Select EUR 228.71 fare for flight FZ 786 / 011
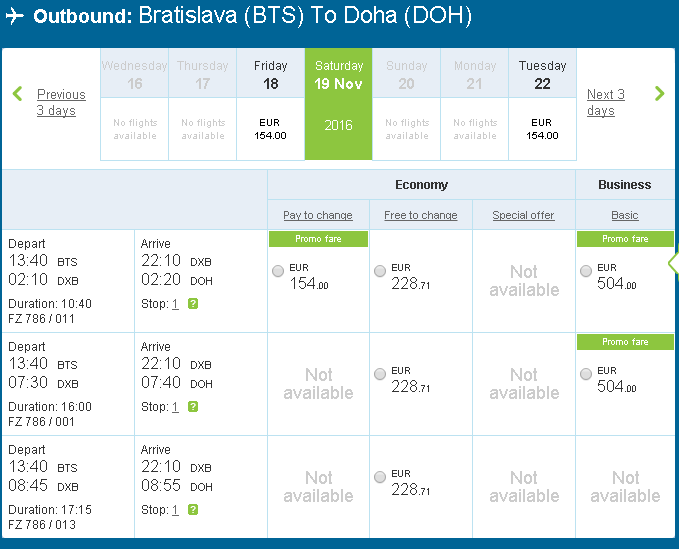The width and height of the screenshot is (679, 549). pos(380,271)
